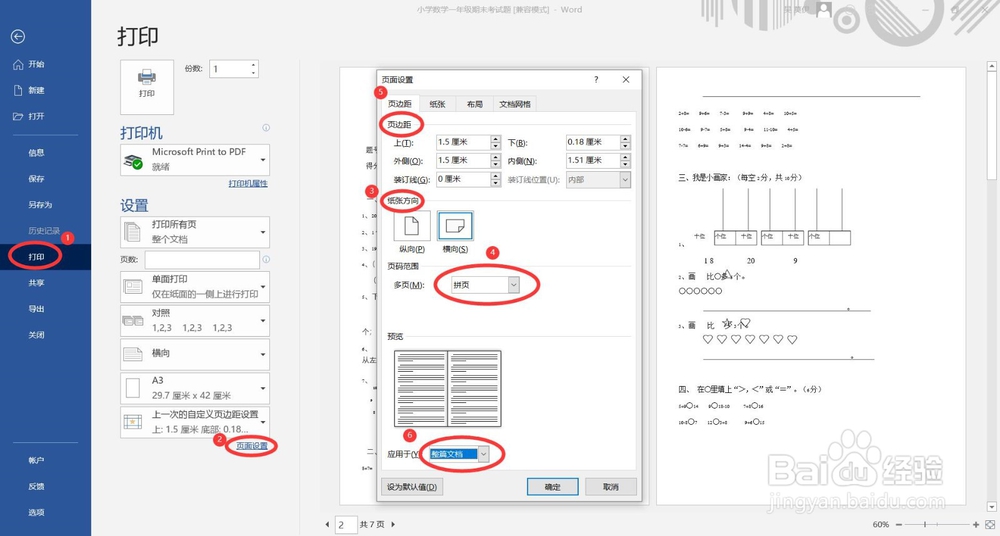Click the 页面设置 link
Image resolution: width=1000 pixels, height=536 pixels.
[x=252, y=446]
